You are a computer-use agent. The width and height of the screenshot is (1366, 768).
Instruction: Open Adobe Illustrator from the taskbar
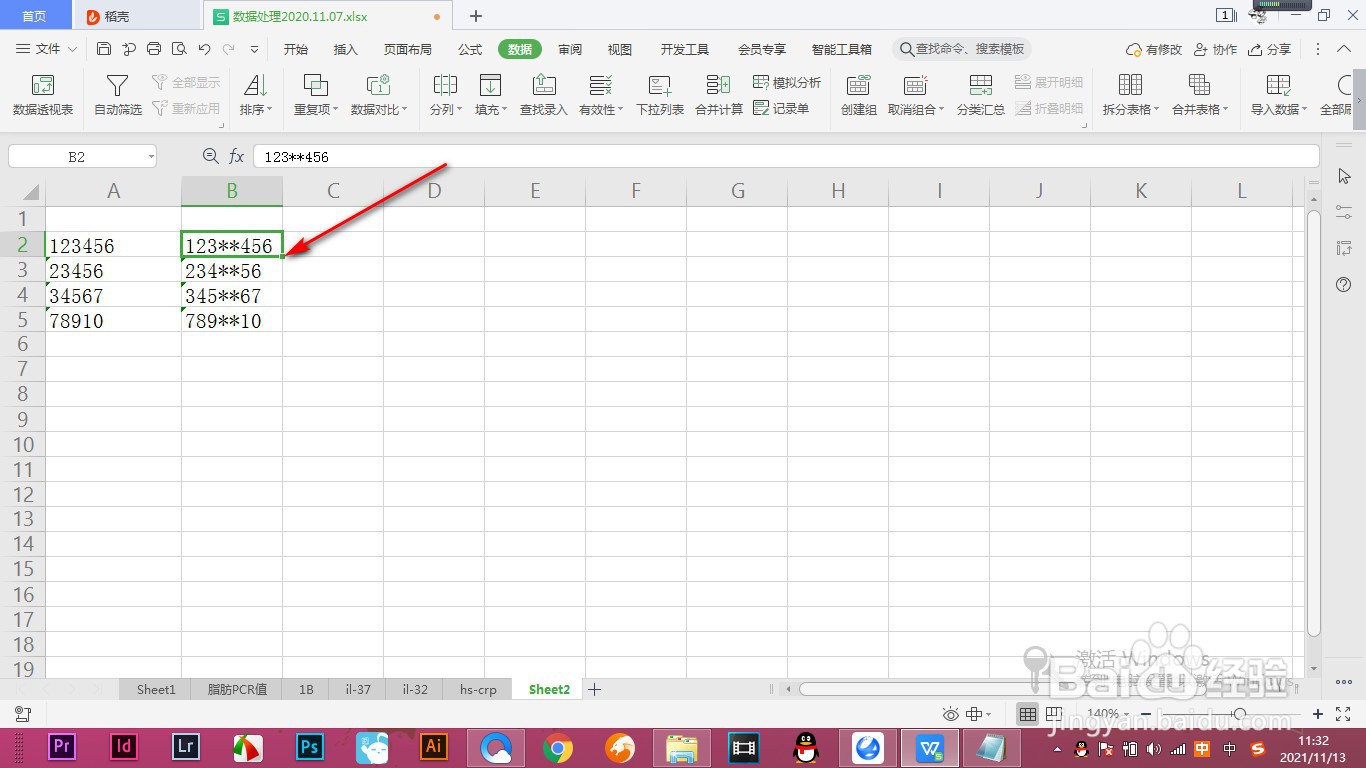pyautogui.click(x=434, y=746)
